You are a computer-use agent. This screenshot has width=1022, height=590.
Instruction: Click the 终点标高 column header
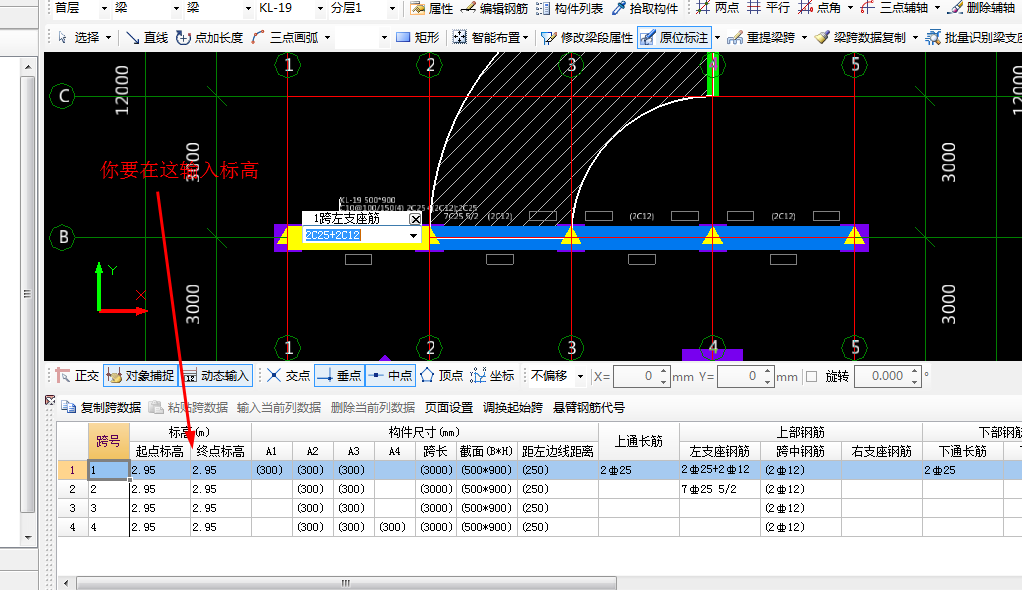(x=220, y=451)
